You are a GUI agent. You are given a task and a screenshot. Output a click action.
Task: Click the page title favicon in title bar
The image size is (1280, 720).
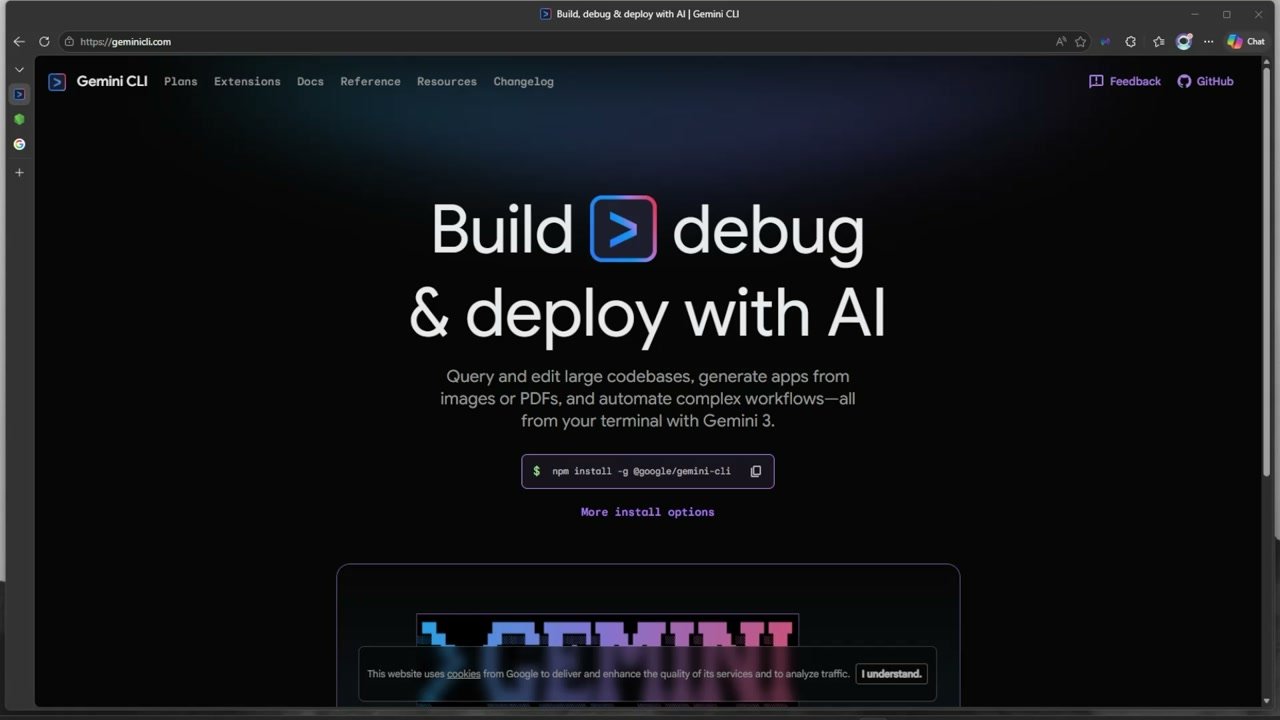(545, 14)
